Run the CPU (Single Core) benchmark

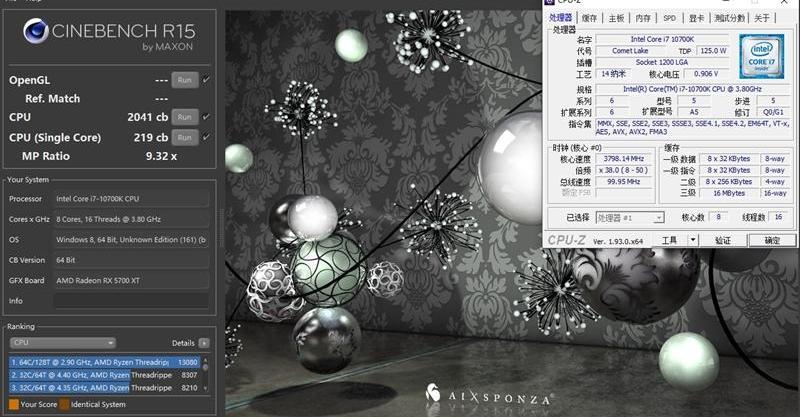pos(185,137)
